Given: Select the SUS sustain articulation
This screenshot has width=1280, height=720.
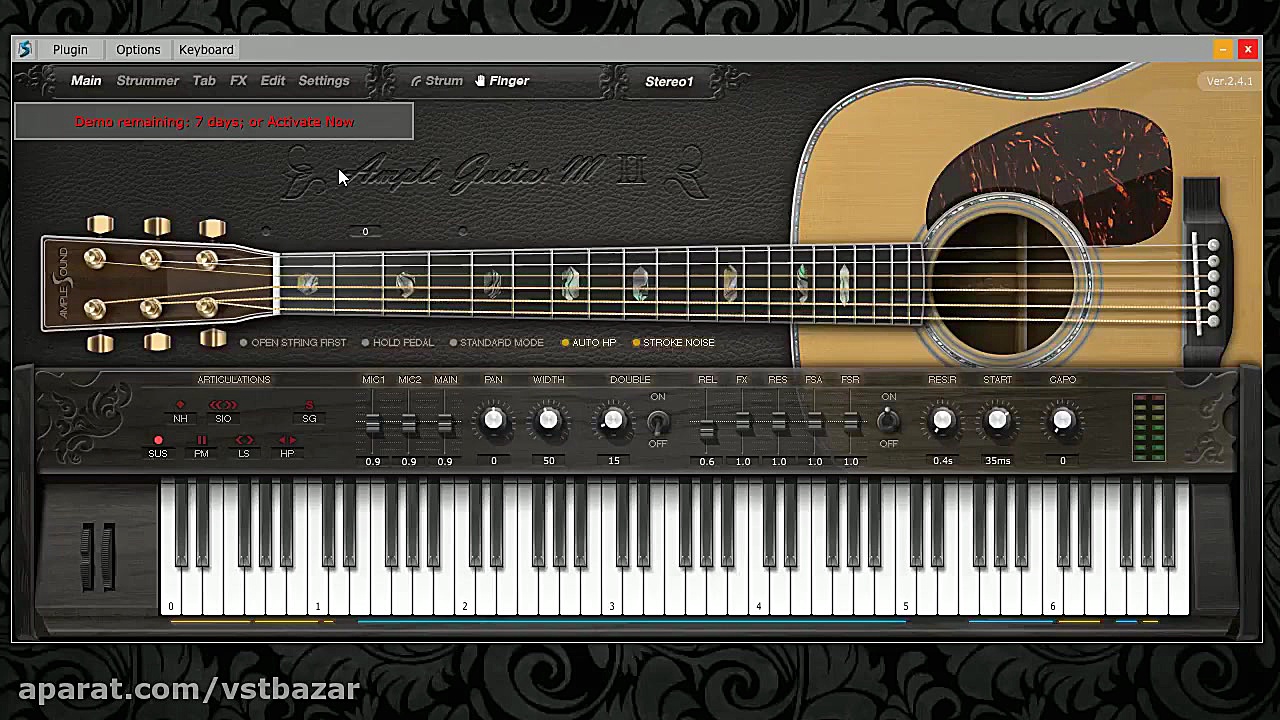Looking at the screenshot, I should (x=158, y=447).
